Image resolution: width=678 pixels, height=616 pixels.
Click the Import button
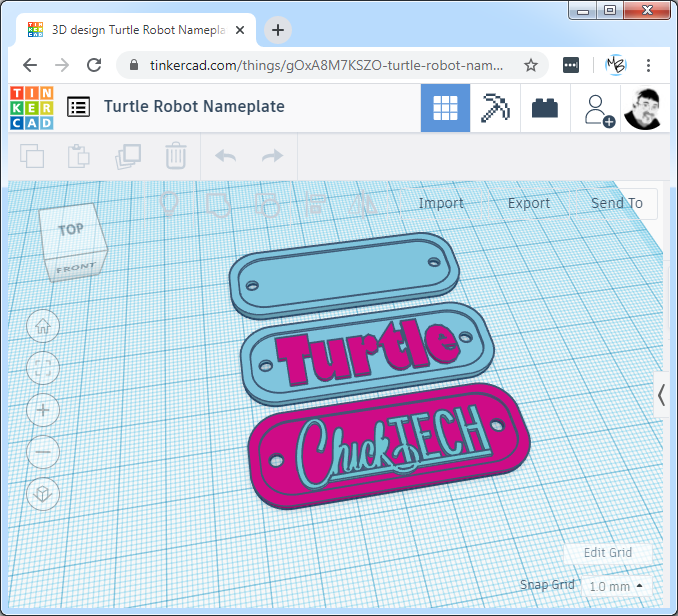[441, 203]
